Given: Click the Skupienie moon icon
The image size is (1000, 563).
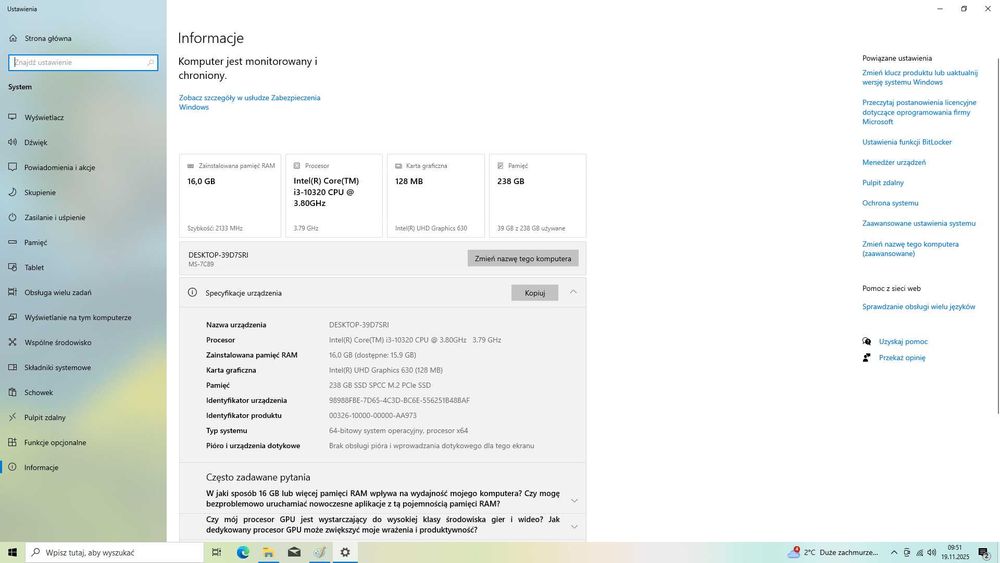Looking at the screenshot, I should pos(12,192).
